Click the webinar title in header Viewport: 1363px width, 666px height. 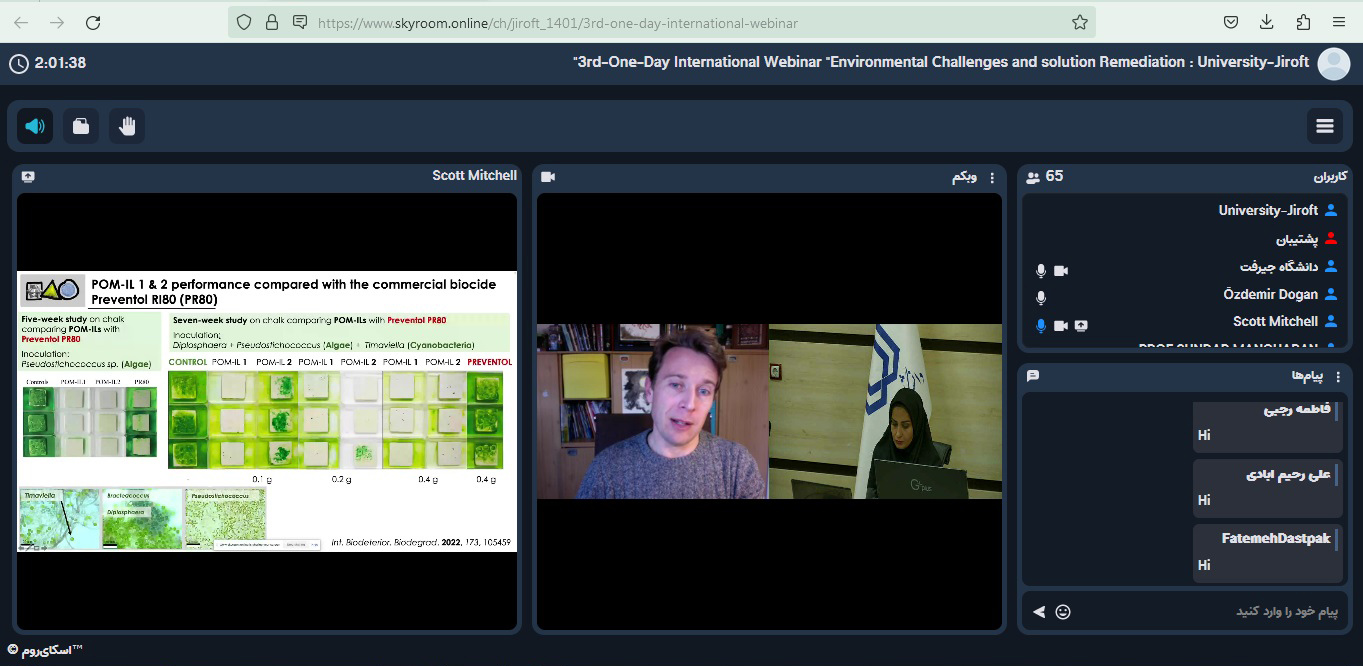(941, 62)
